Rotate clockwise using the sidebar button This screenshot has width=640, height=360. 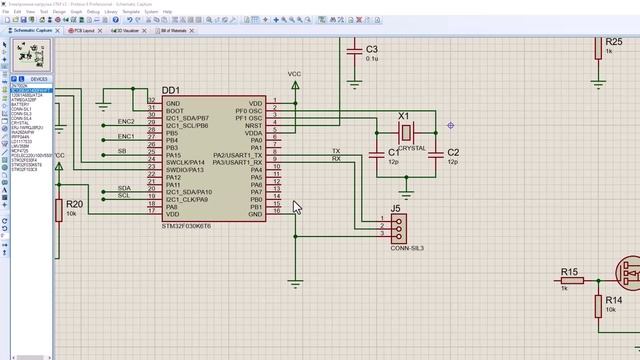[x=4, y=220]
